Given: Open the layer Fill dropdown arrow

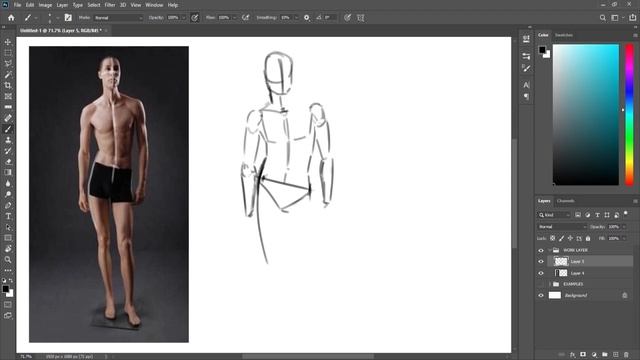Looking at the screenshot, I should click(x=624, y=238).
